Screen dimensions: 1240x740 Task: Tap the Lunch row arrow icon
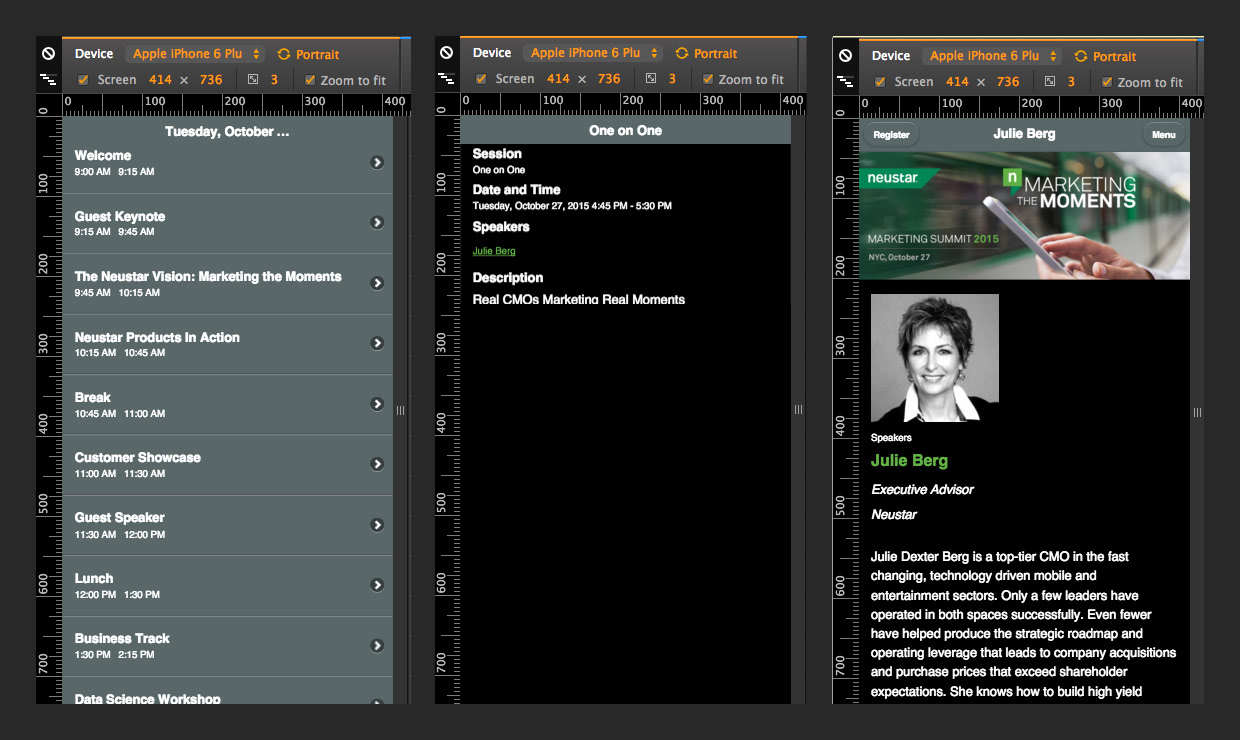(x=377, y=585)
